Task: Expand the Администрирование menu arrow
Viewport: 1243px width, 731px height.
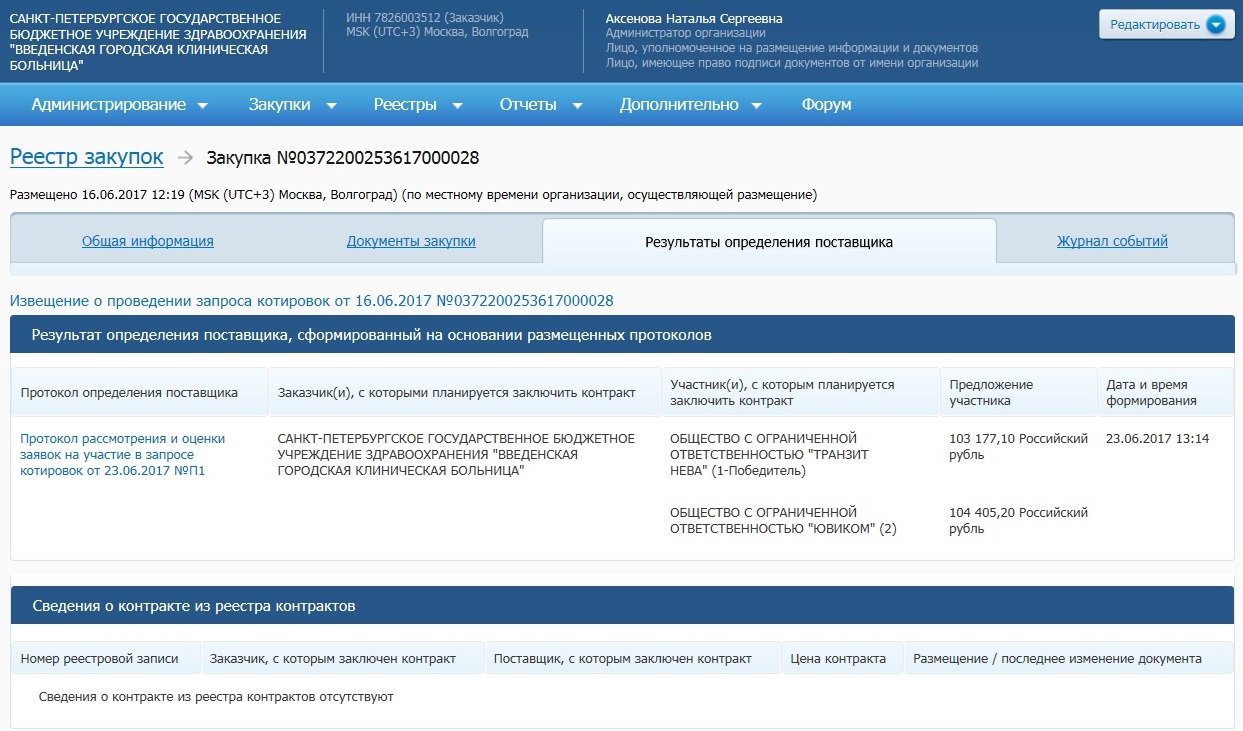Action: 202,105
